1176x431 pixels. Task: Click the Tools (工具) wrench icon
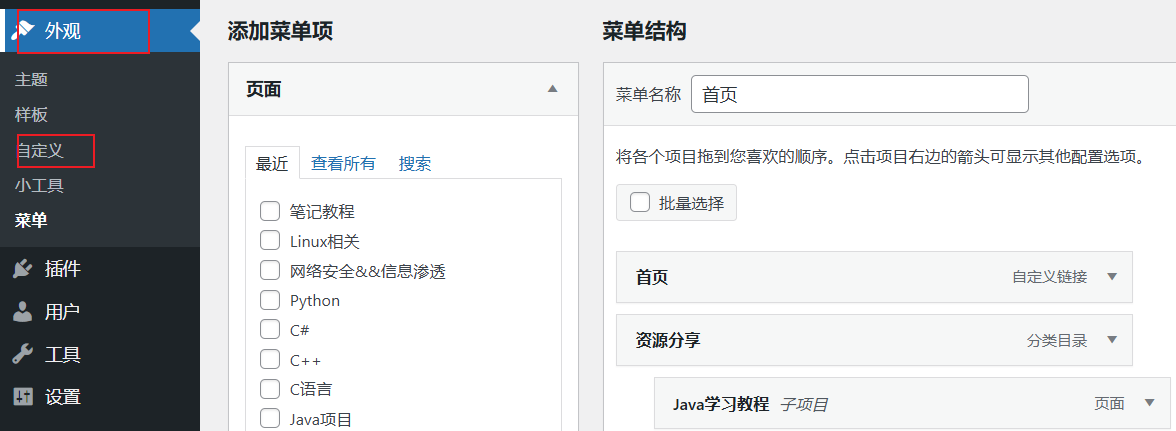tap(22, 354)
